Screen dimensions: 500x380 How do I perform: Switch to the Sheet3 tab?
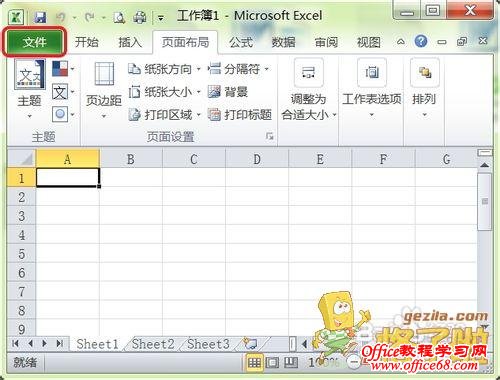[x=208, y=344]
